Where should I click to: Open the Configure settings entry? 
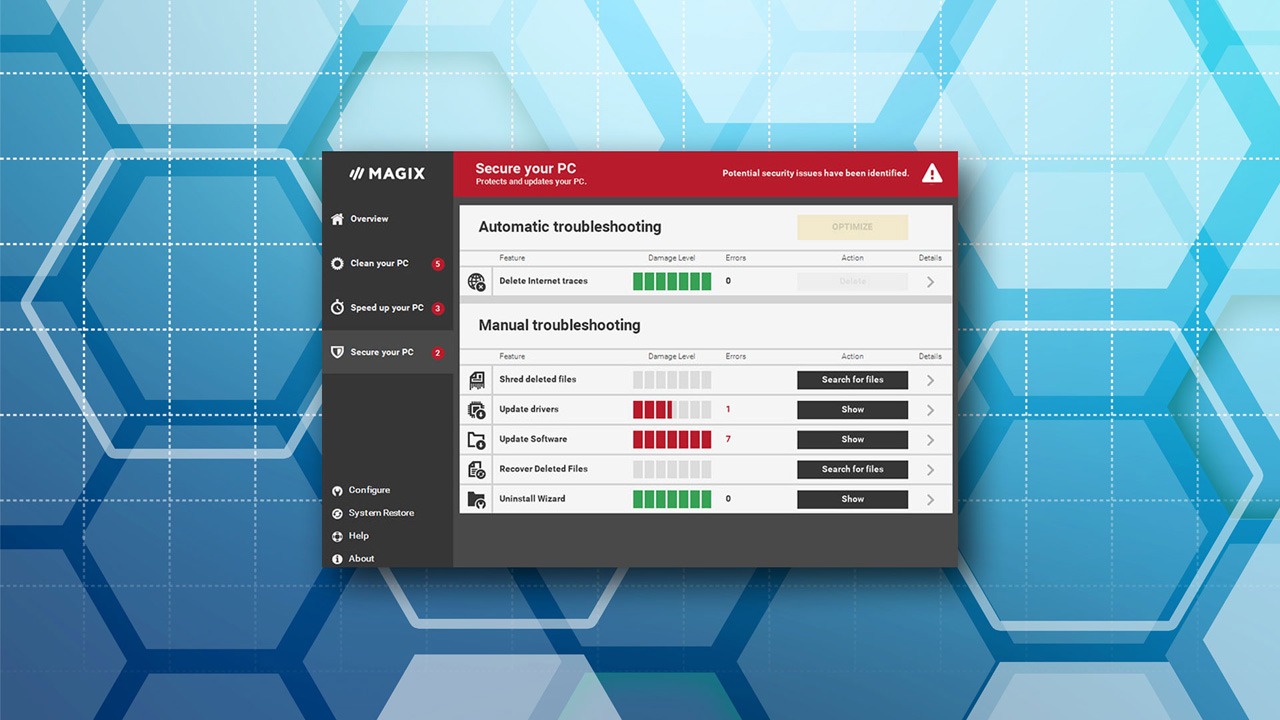361,490
